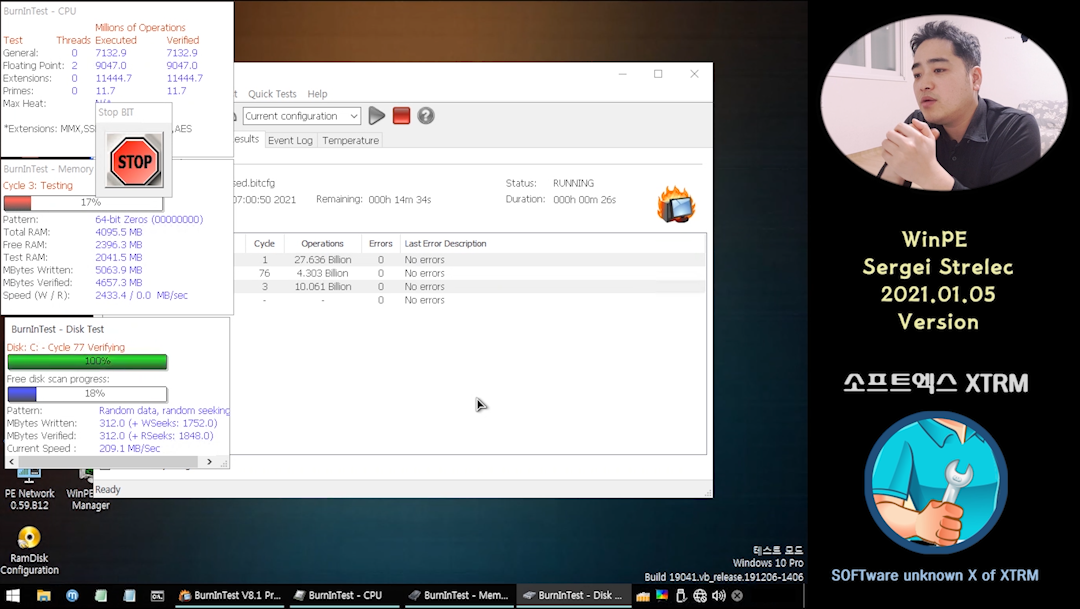Click the colorful display tray icon
This screenshot has width=1080, height=609.
pos(662,595)
